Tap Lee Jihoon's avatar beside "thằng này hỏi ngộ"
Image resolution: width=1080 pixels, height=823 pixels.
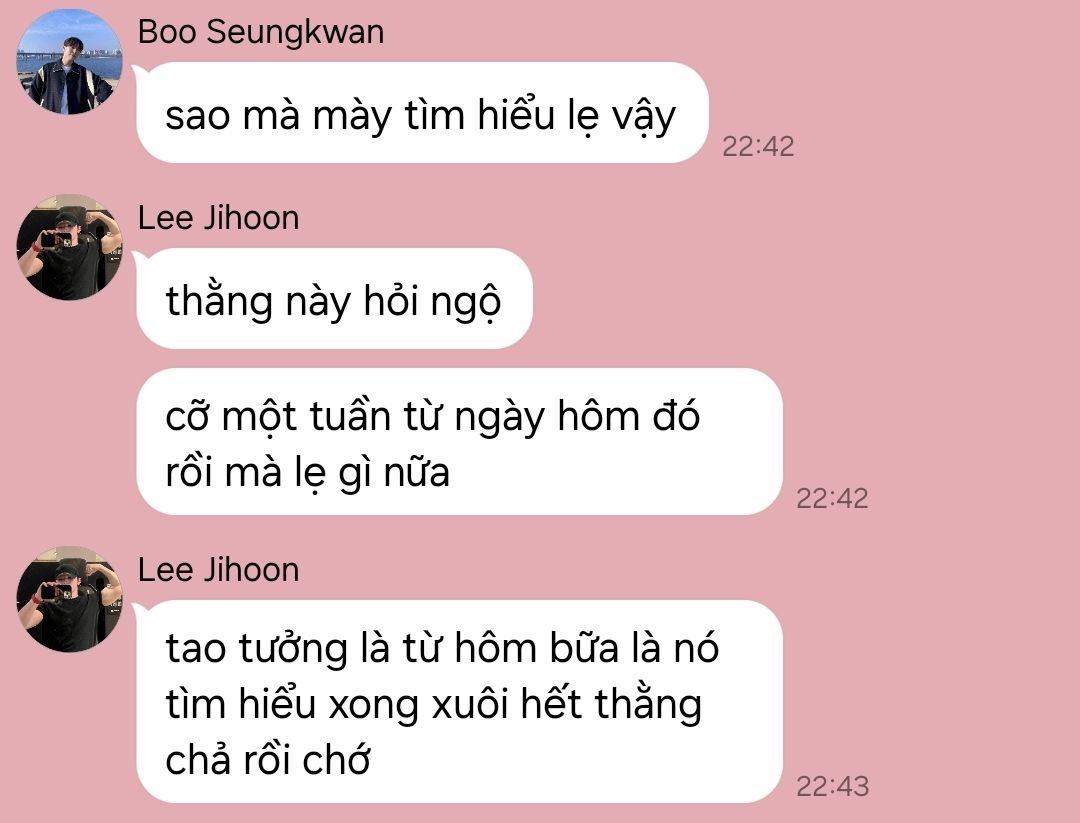coord(69,247)
